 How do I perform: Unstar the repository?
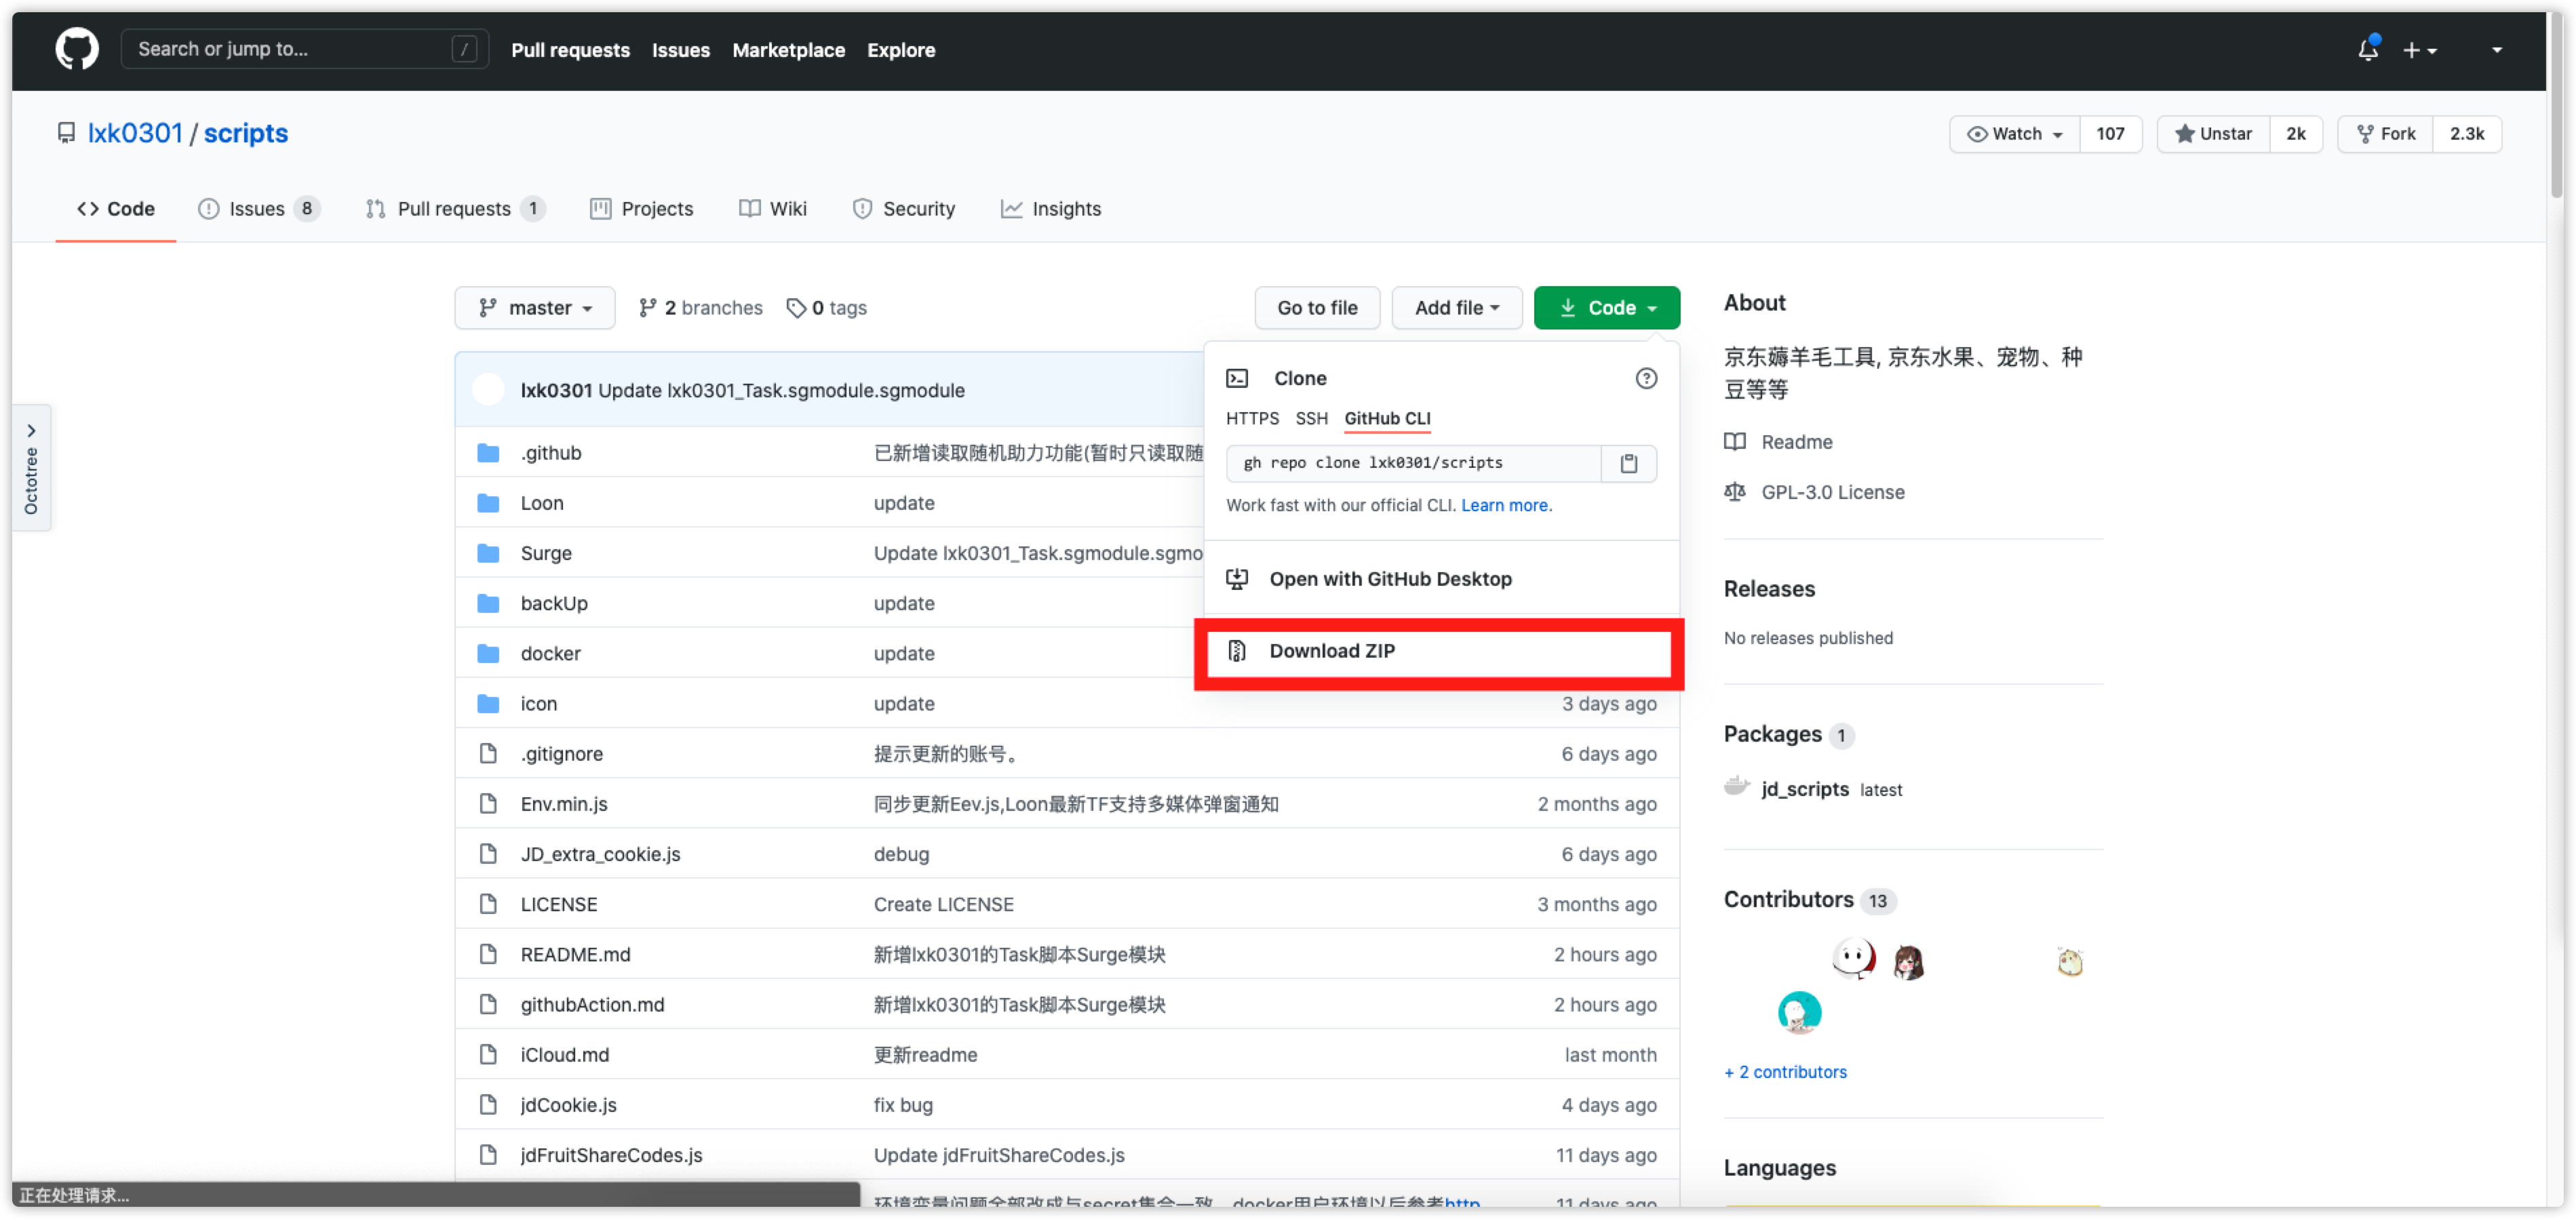tap(2213, 134)
